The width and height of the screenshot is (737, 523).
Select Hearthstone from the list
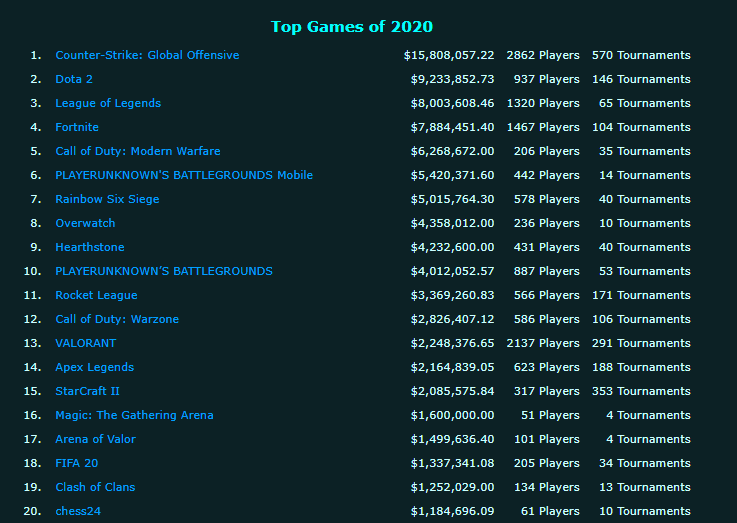pyautogui.click(x=90, y=247)
